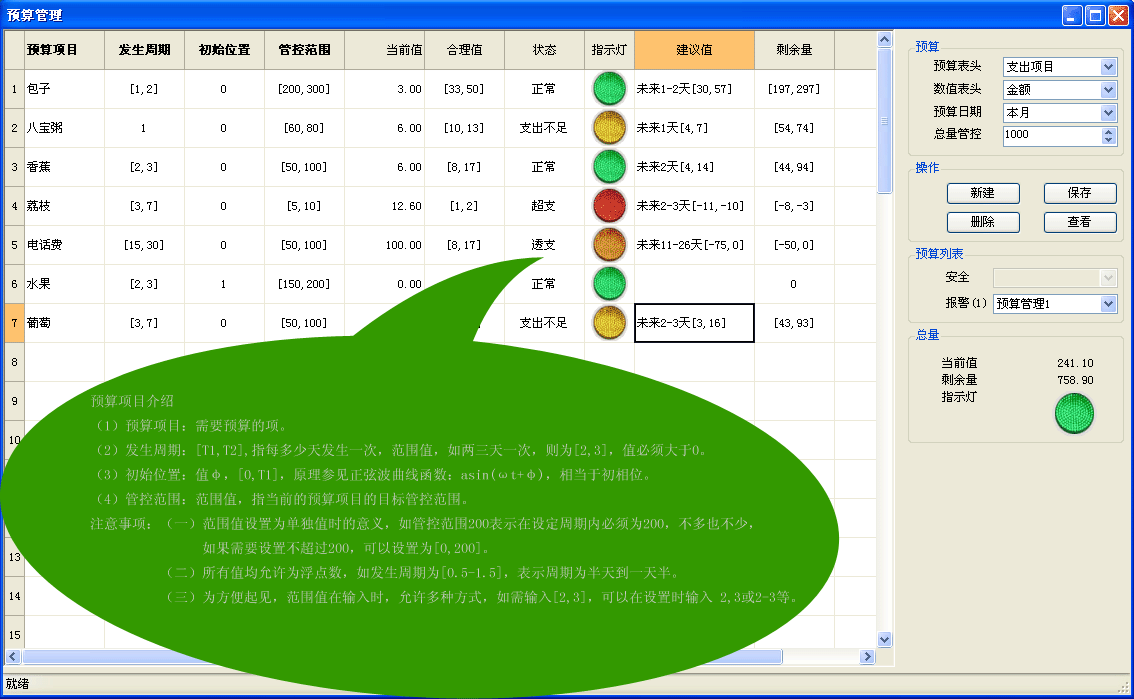
Task: Decrease the 总量管控 value with down arrow
Action: pyautogui.click(x=1109, y=140)
